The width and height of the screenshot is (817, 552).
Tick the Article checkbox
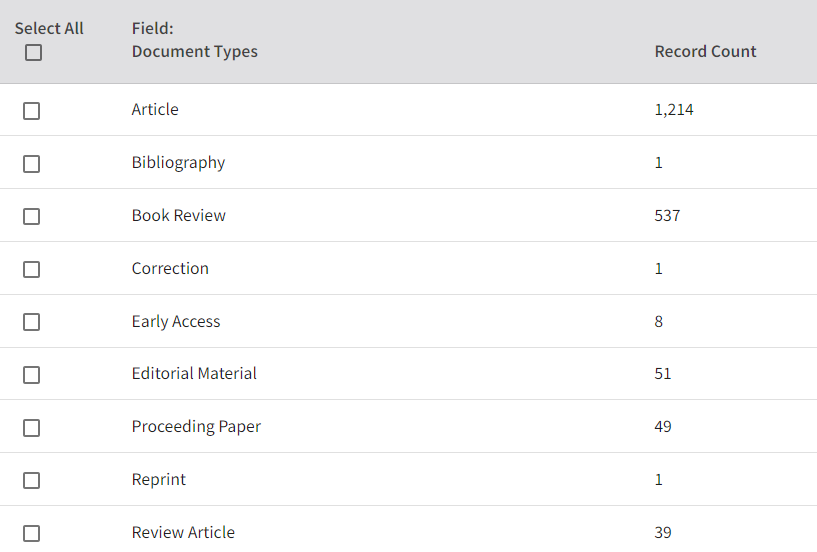click(x=31, y=111)
